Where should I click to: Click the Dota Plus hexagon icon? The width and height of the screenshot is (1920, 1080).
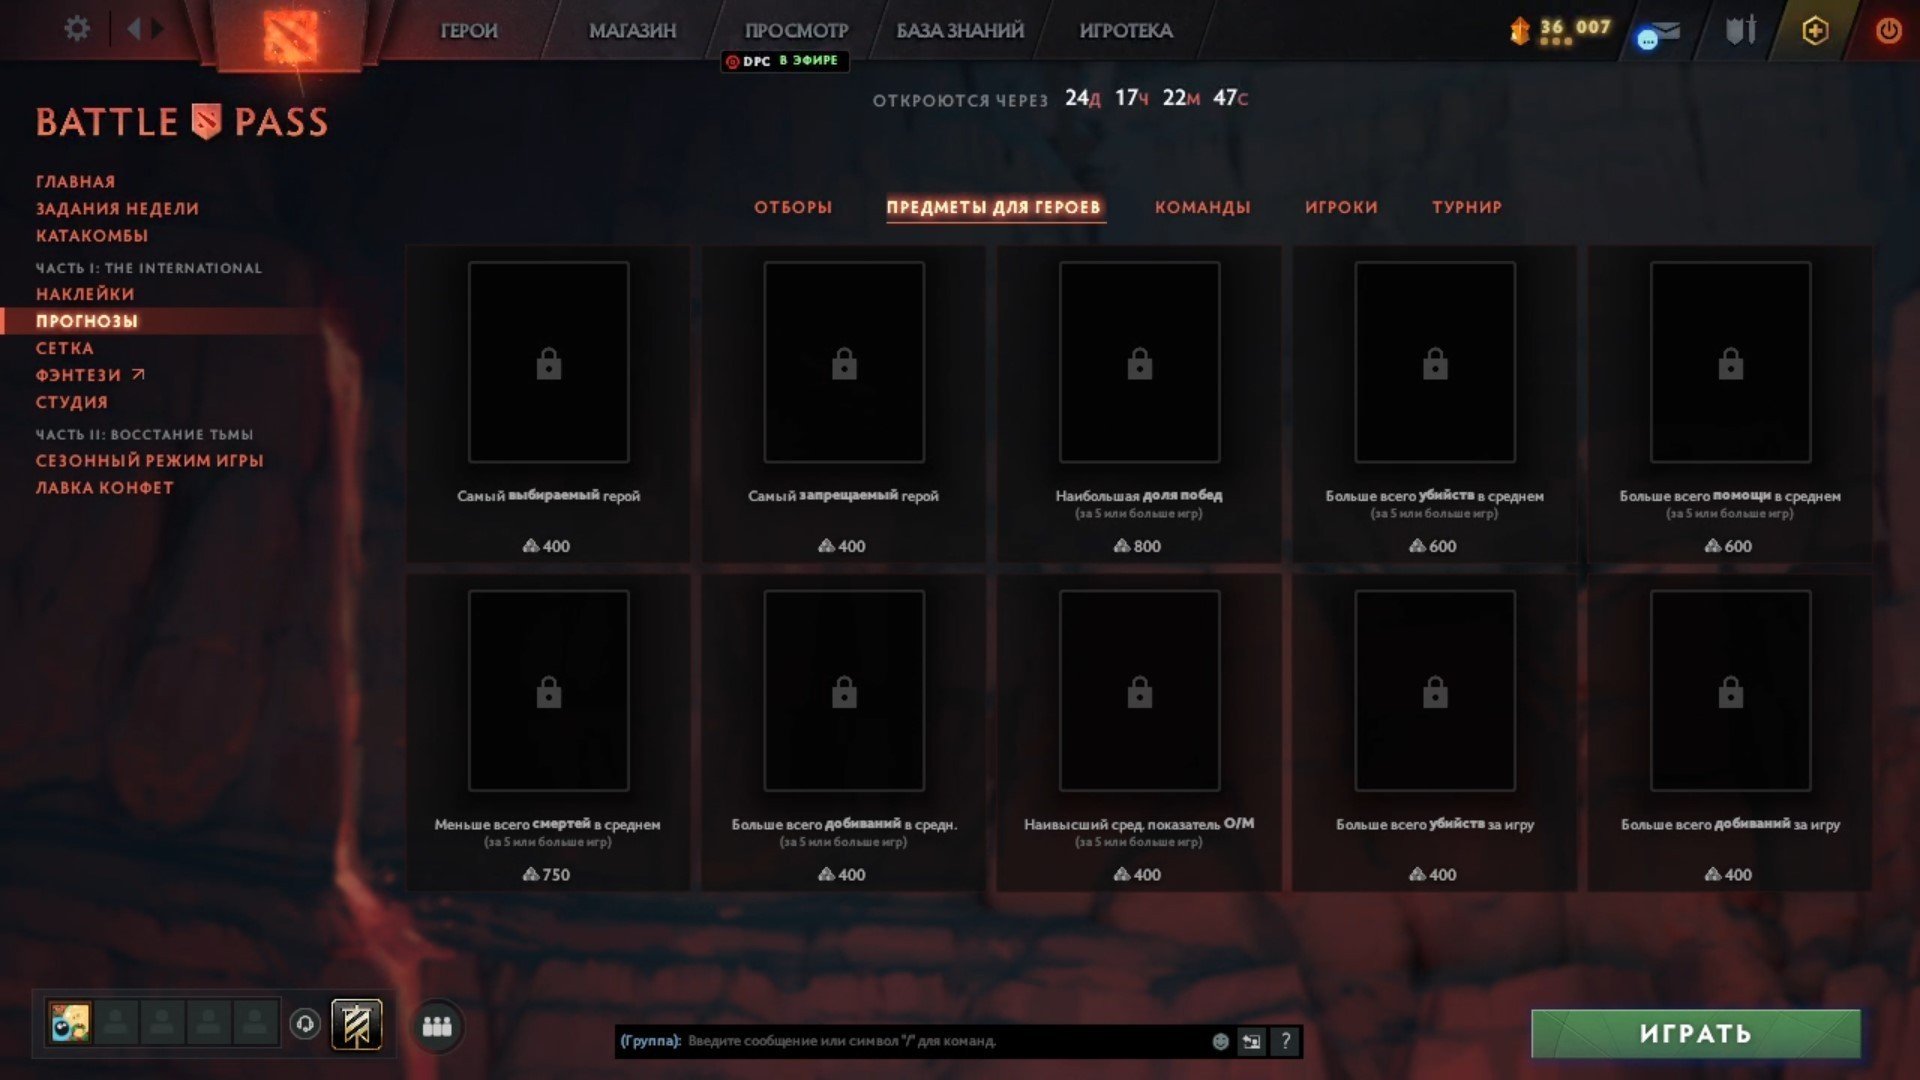pos(1815,31)
